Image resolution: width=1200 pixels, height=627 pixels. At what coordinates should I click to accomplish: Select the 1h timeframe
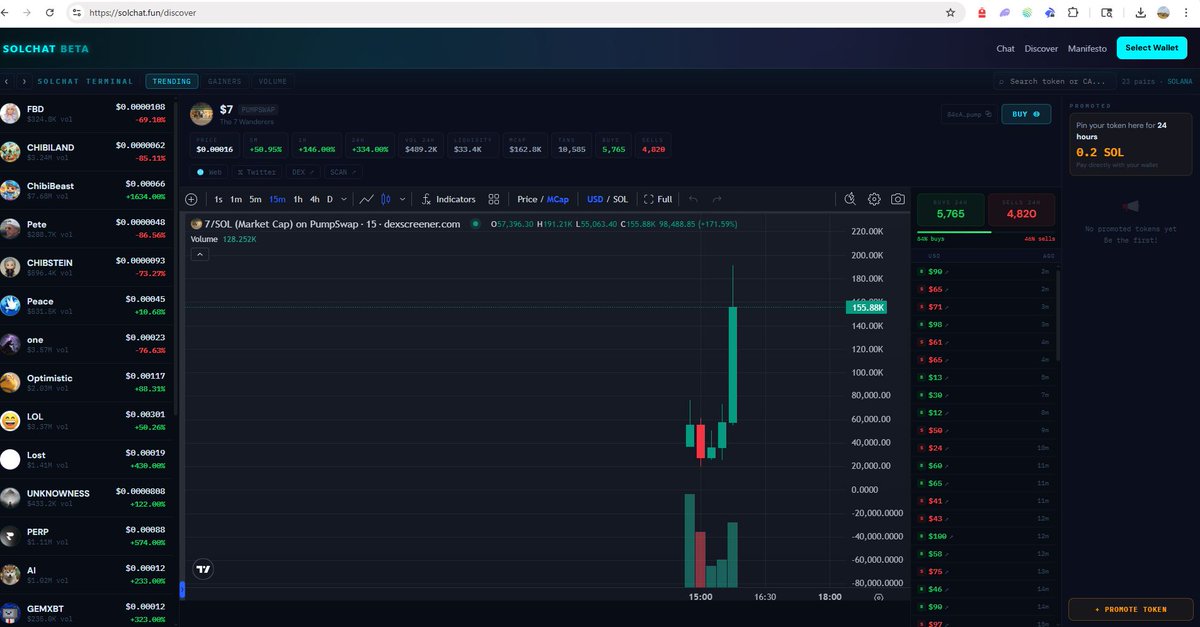(x=298, y=199)
